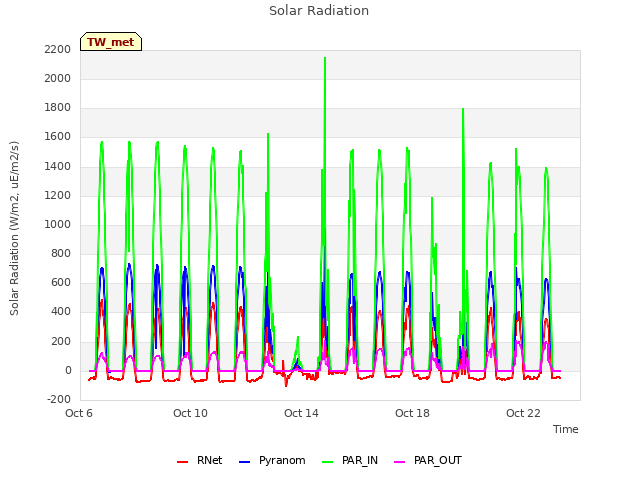The image size is (640, 480).
Task: Click the y-axis title Solar Radiation (W/m2, uE/m2/s)
Action: pyautogui.click(x=14, y=228)
